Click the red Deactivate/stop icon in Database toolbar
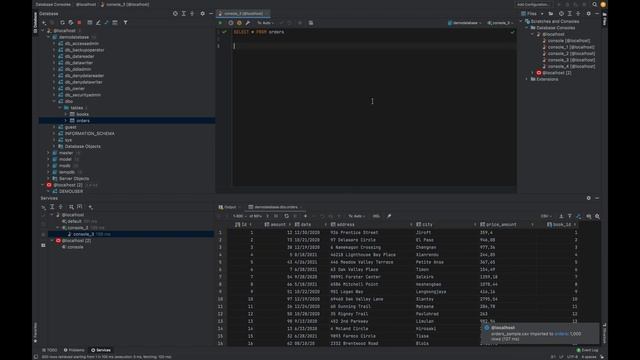The height and width of the screenshot is (360, 640). click(79, 23)
